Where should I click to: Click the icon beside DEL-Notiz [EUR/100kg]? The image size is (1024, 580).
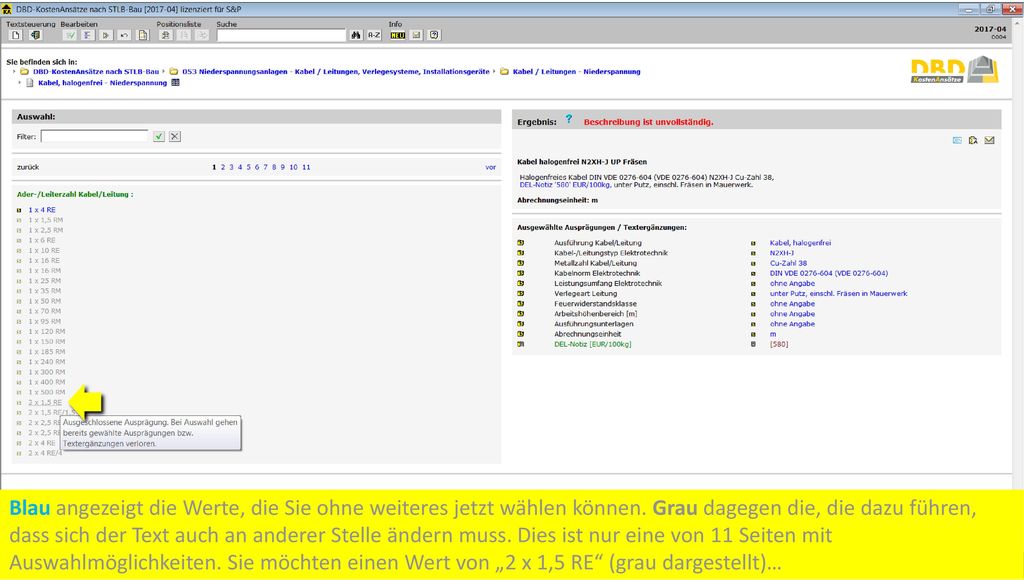click(x=520, y=344)
